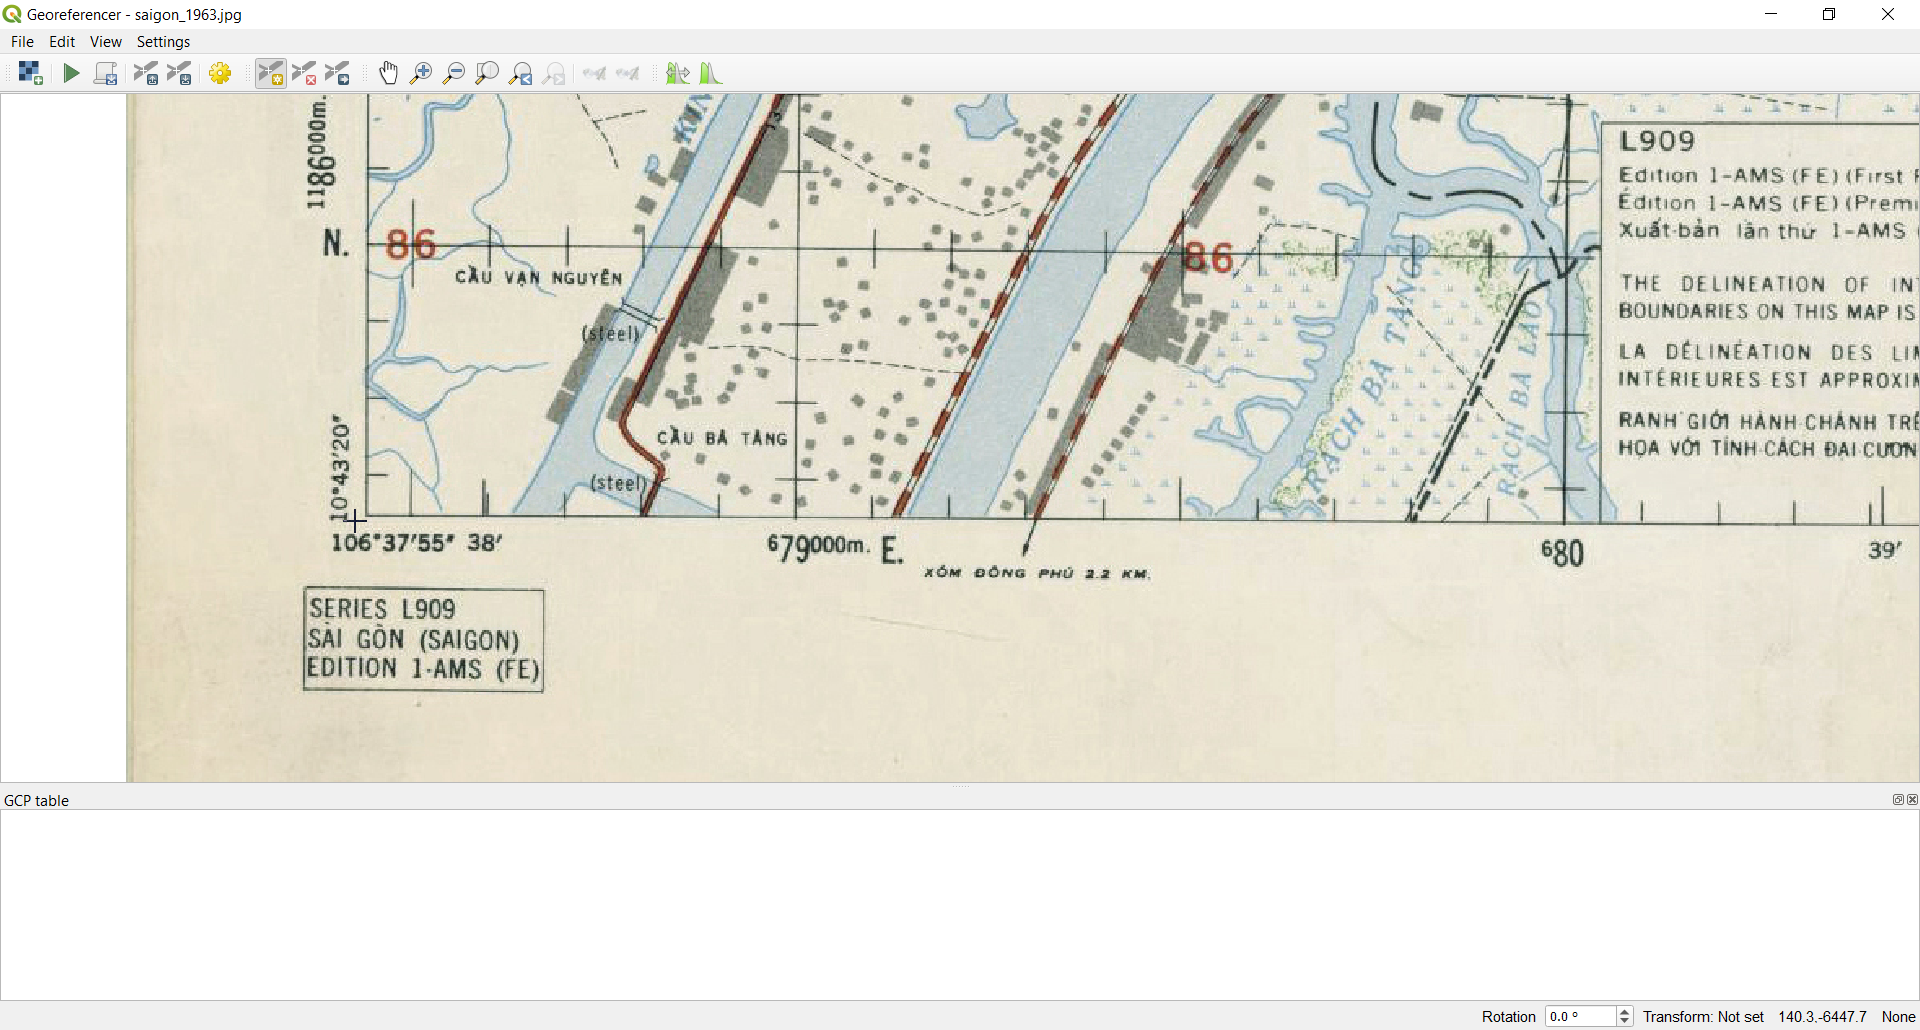Click the Zoom to Layer icon
Screen dimensions: 1920x1030
tap(487, 73)
